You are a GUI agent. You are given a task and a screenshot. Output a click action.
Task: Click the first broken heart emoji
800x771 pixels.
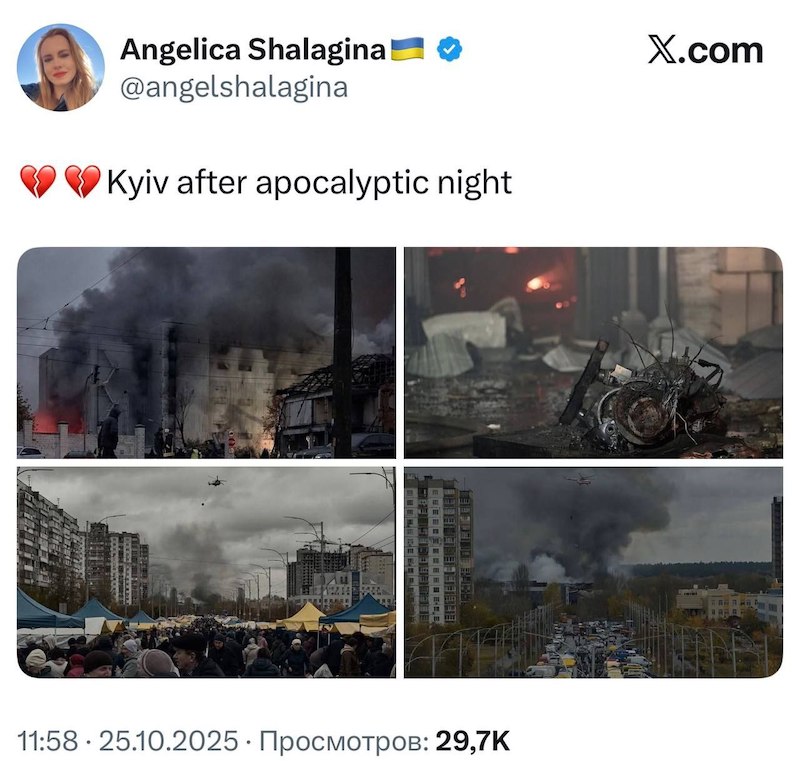pyautogui.click(x=38, y=182)
